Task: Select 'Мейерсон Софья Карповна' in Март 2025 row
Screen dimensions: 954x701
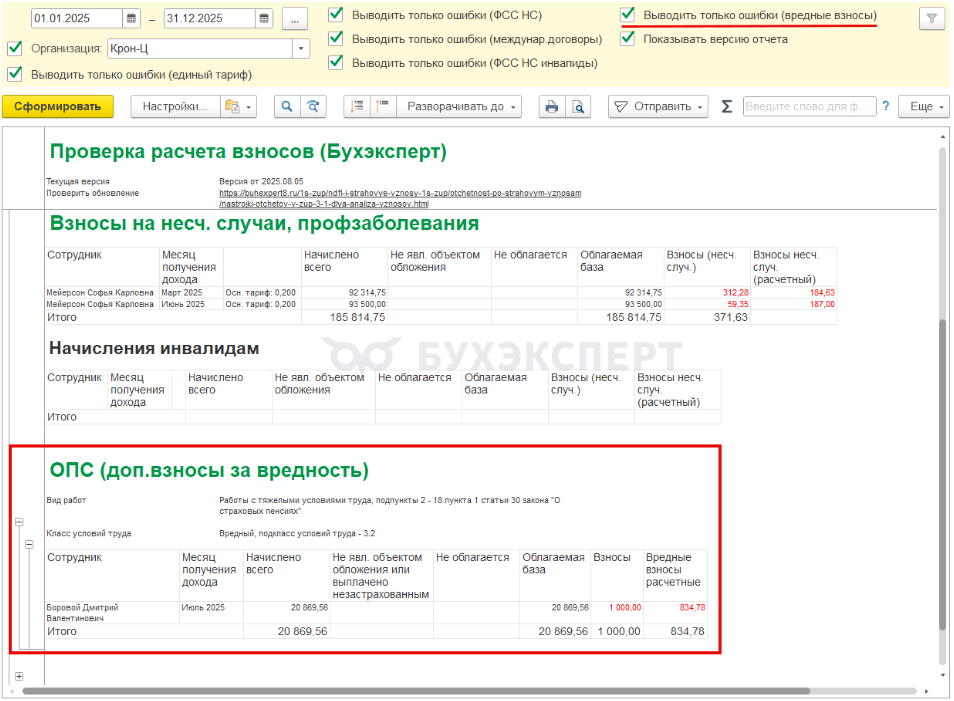Action: click(x=100, y=293)
